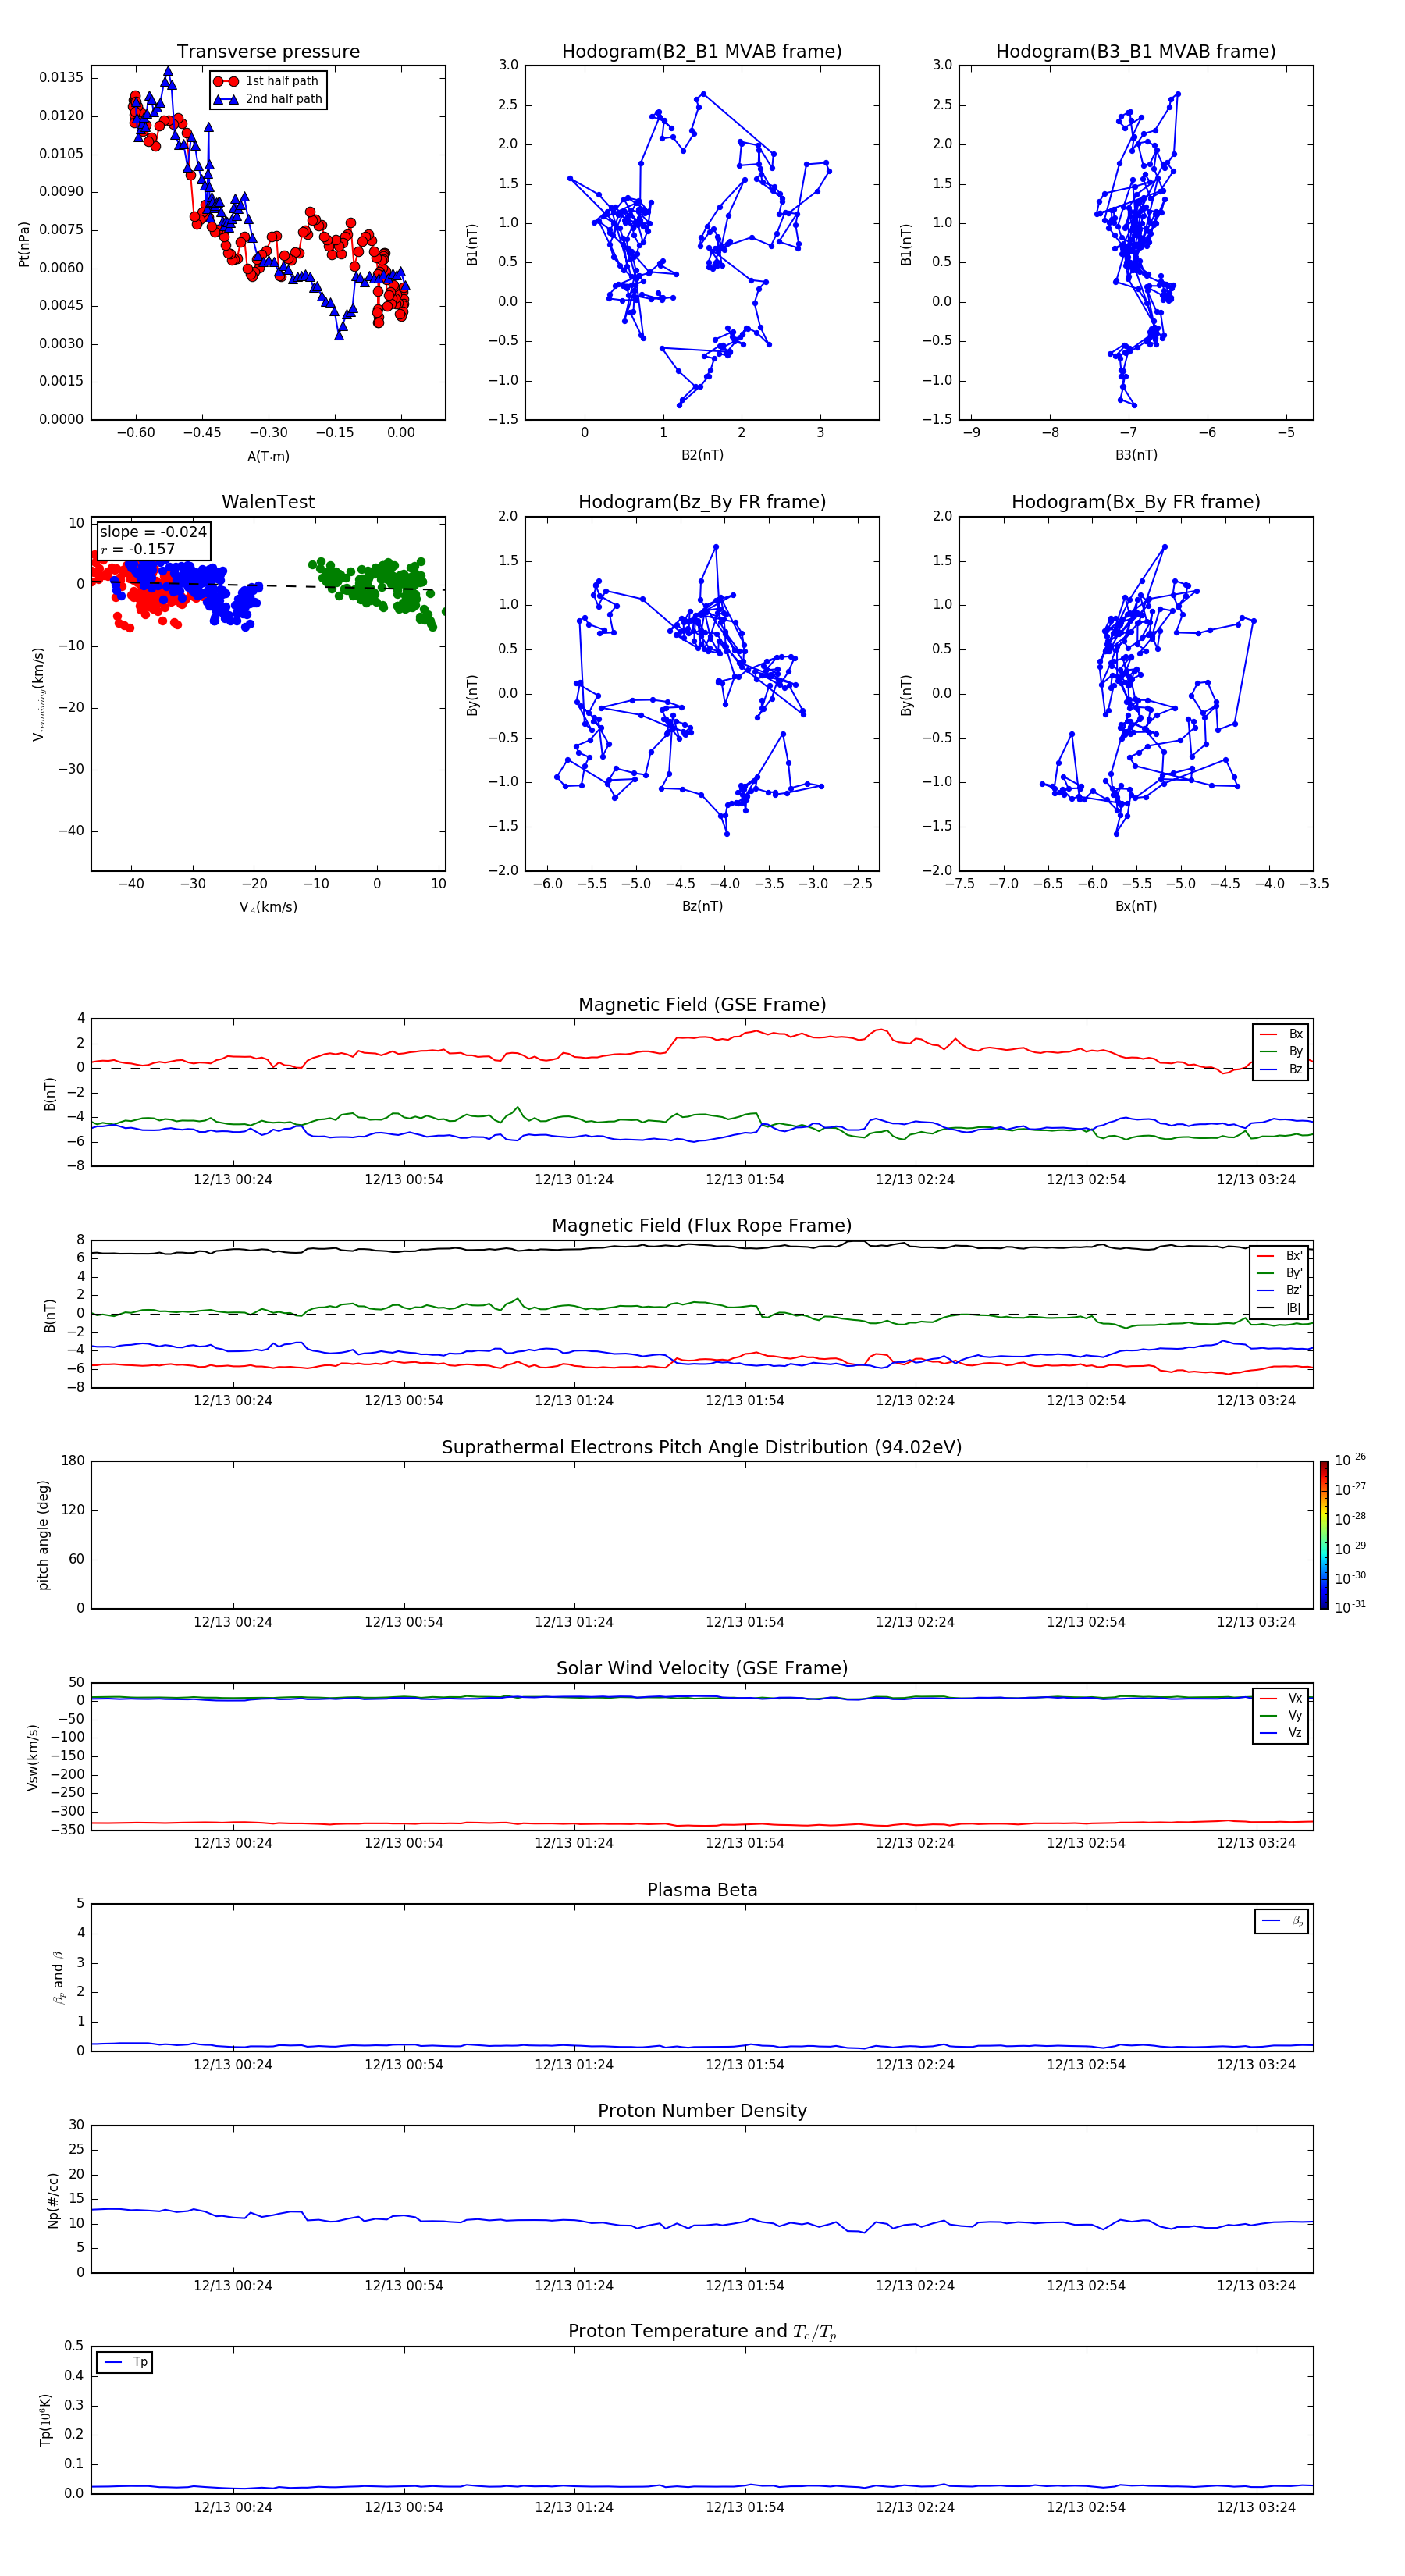Viewport: 1405px width, 2576px height.
Task: Select the |B| legend entry in Flux Rope Frame
Action: (x=1280, y=1308)
